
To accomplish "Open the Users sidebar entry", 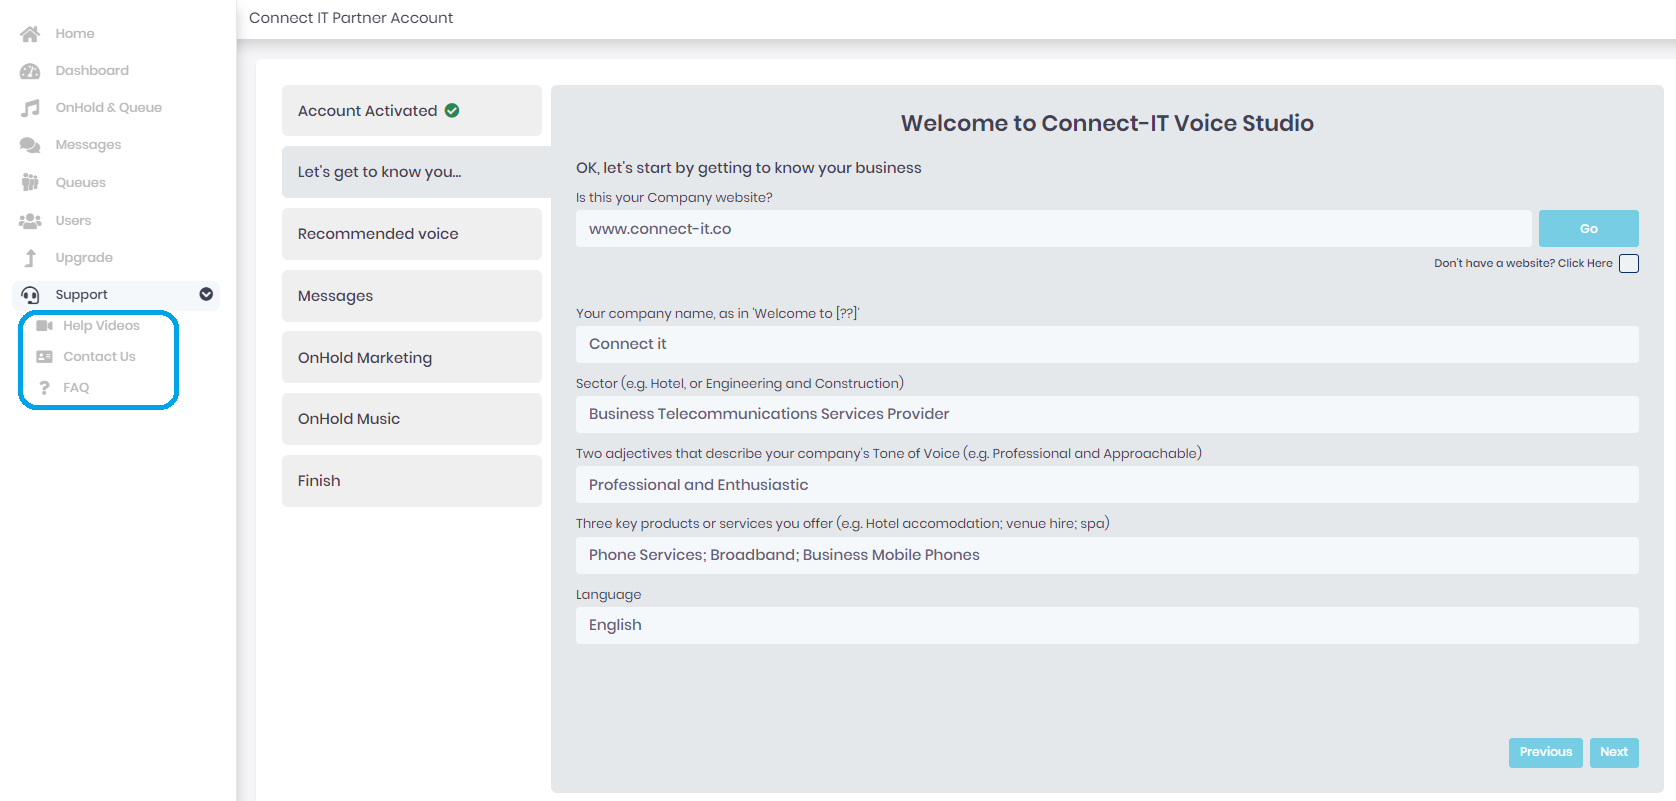I will pos(73,221).
